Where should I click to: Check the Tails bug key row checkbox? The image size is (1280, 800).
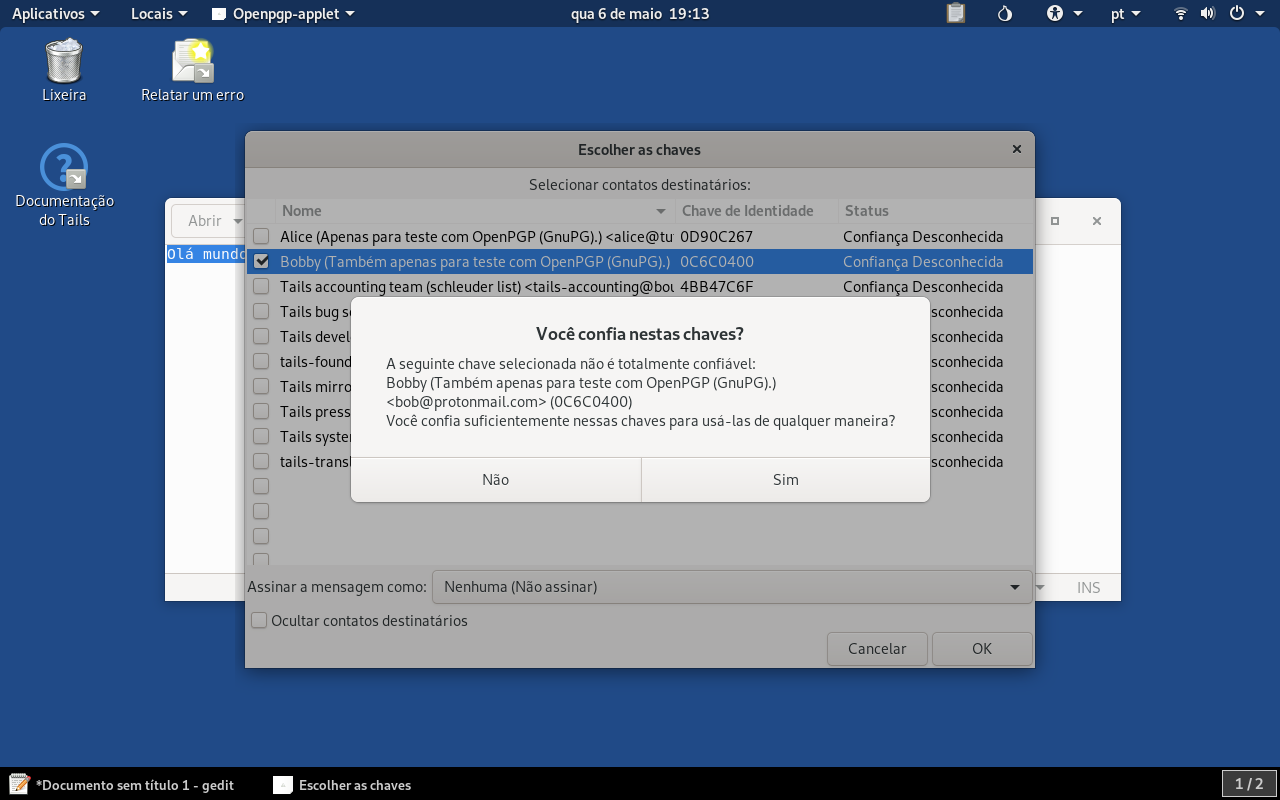(x=261, y=312)
